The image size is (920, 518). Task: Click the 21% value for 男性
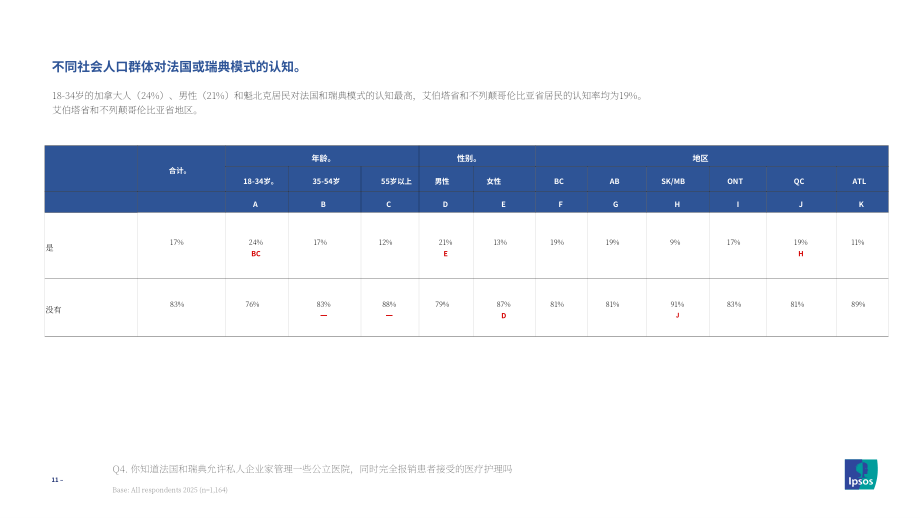point(445,242)
